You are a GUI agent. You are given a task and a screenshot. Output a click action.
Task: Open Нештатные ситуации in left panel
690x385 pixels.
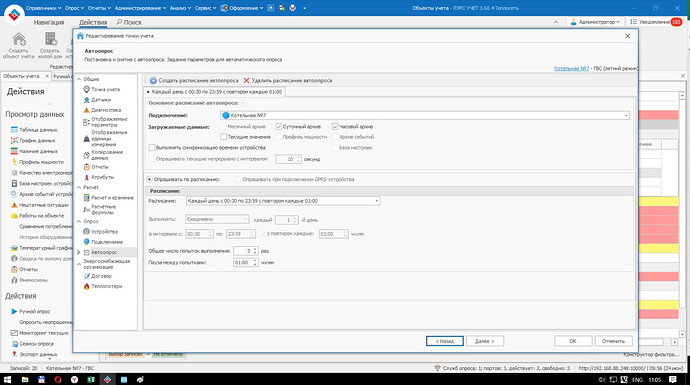pos(40,205)
